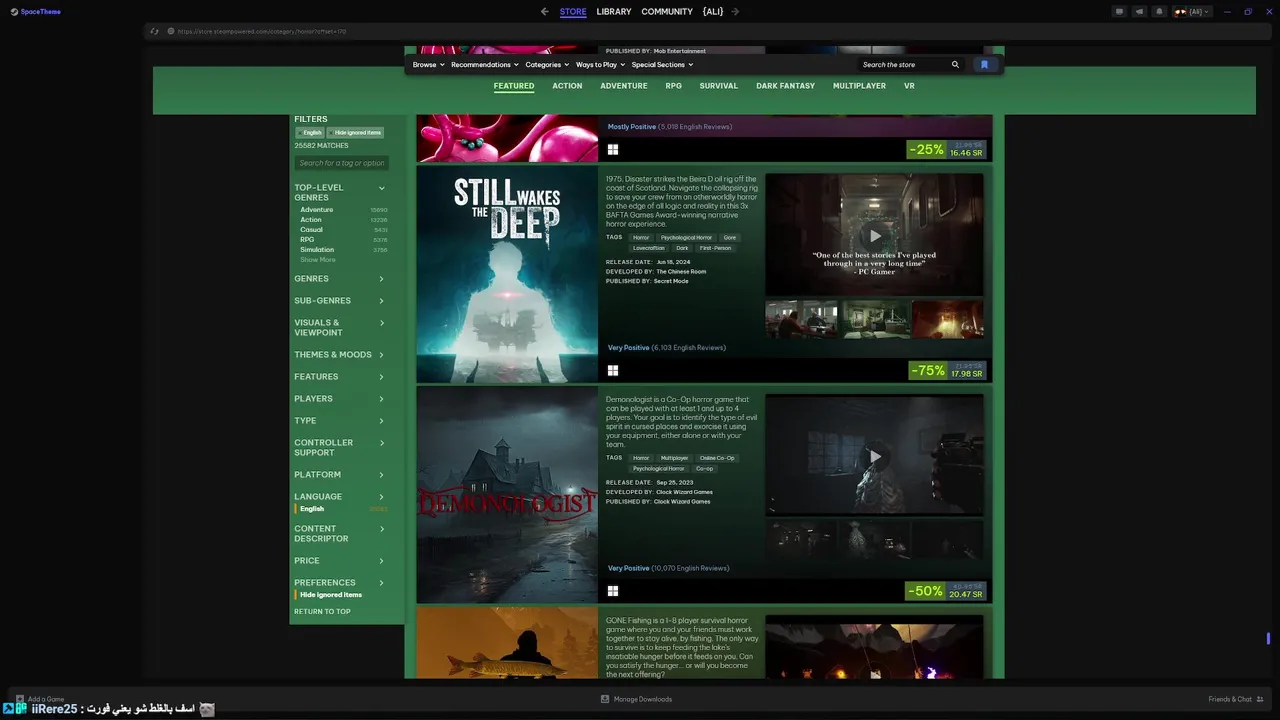Click the Psychological Horror tag on Still Wakes the Deep
This screenshot has width=1280, height=720.
point(686,238)
